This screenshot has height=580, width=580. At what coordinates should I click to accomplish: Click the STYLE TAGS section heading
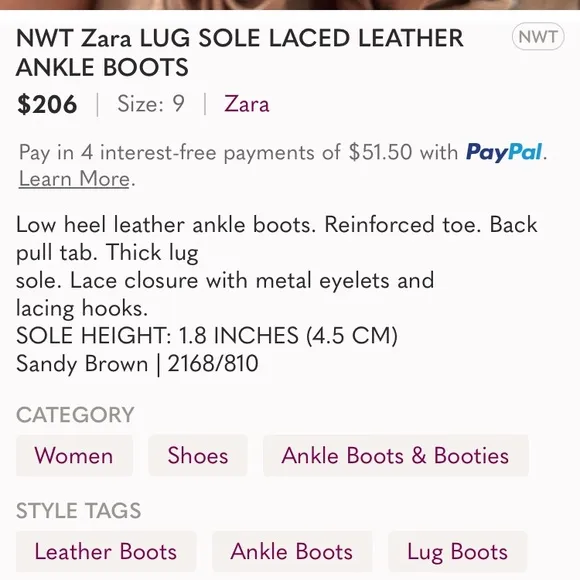(x=78, y=510)
